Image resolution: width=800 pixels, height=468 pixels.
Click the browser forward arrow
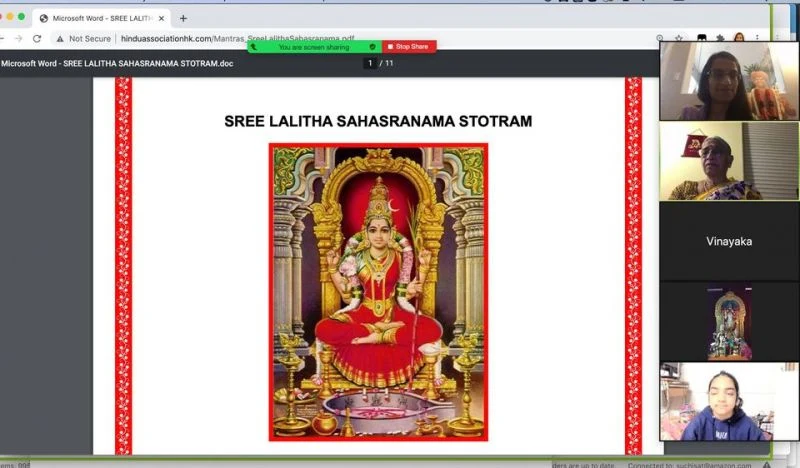click(18, 38)
